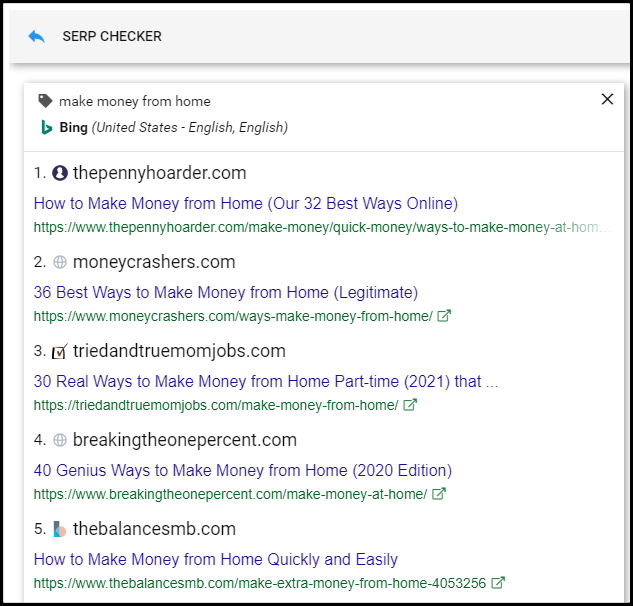Viewport: 633px width, 606px height.
Task: Open 'How to Make Money from Home (Our 32 Best Ways Online)'
Action: pyautogui.click(x=245, y=203)
